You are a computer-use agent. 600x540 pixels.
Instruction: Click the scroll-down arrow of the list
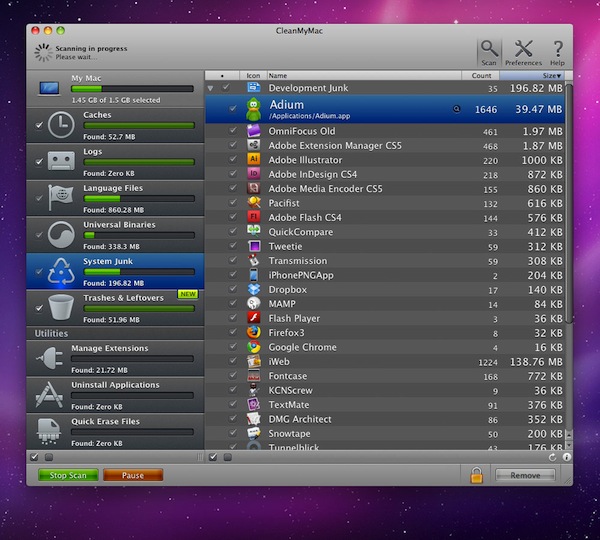tap(569, 445)
